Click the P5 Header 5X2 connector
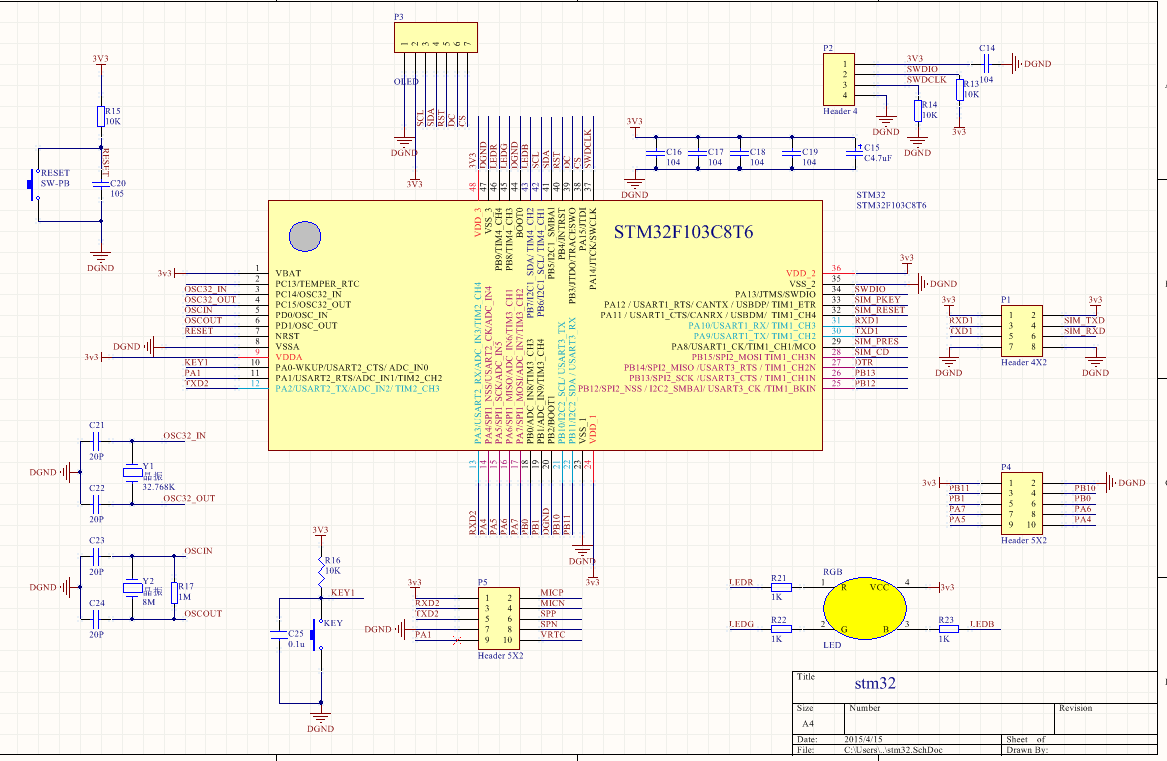 pos(497,617)
